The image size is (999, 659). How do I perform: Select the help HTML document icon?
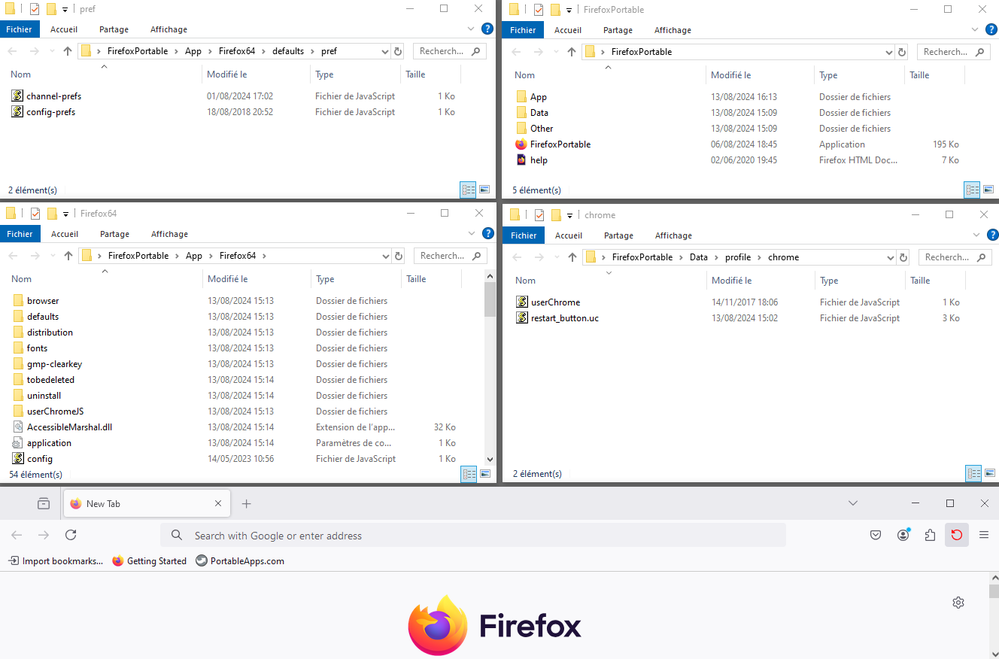click(x=521, y=160)
